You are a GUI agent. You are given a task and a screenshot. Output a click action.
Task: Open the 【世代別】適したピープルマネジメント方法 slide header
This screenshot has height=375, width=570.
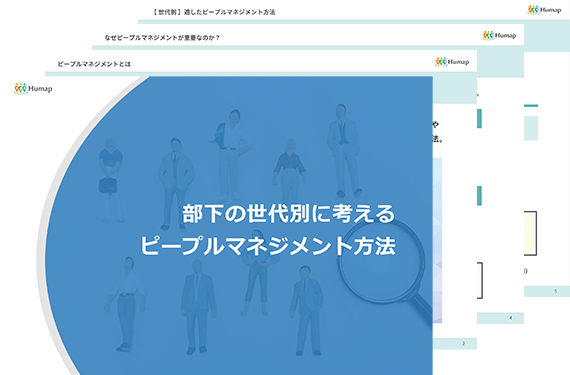pos(213,12)
